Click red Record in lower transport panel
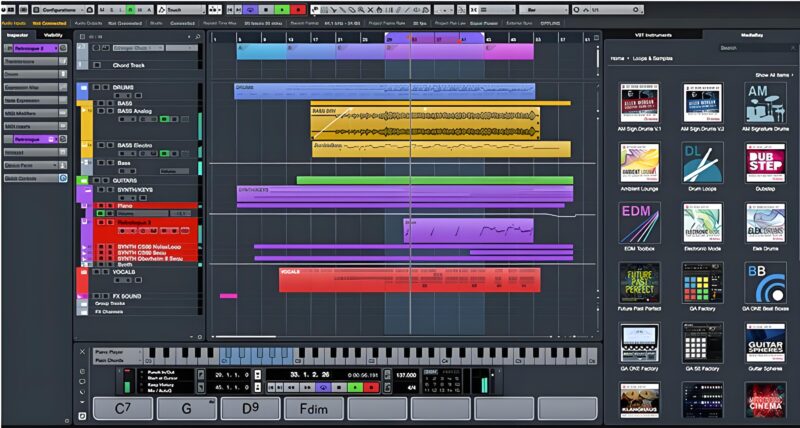Image resolution: width=800 pixels, height=428 pixels. (x=371, y=387)
